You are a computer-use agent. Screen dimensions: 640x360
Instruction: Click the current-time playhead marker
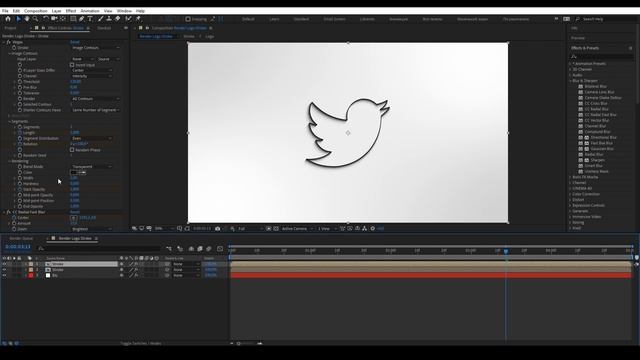tap(506, 251)
